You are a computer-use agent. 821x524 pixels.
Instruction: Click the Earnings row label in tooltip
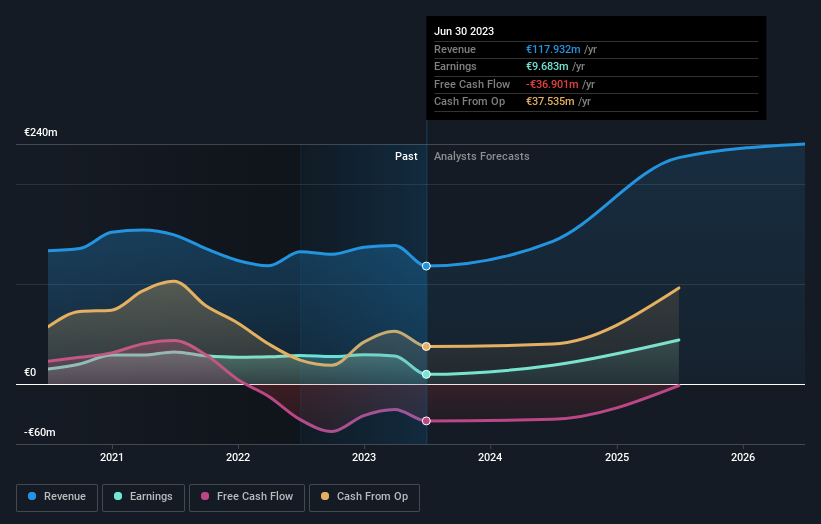(x=456, y=66)
